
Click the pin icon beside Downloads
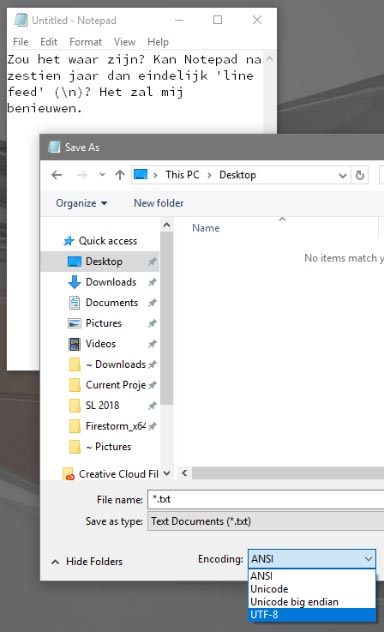[152, 283]
